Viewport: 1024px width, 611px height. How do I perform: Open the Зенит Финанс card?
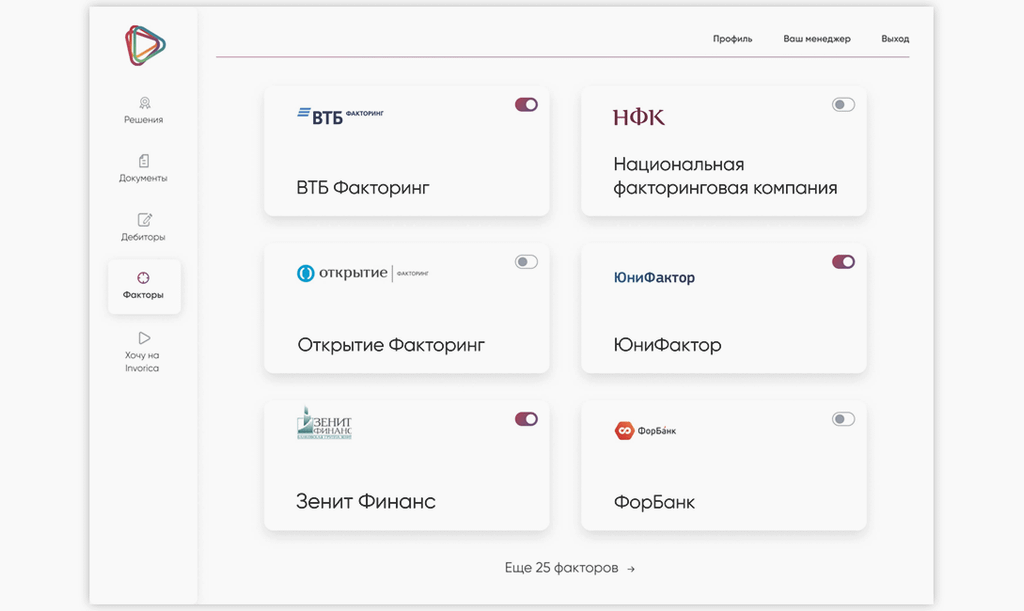coord(407,465)
